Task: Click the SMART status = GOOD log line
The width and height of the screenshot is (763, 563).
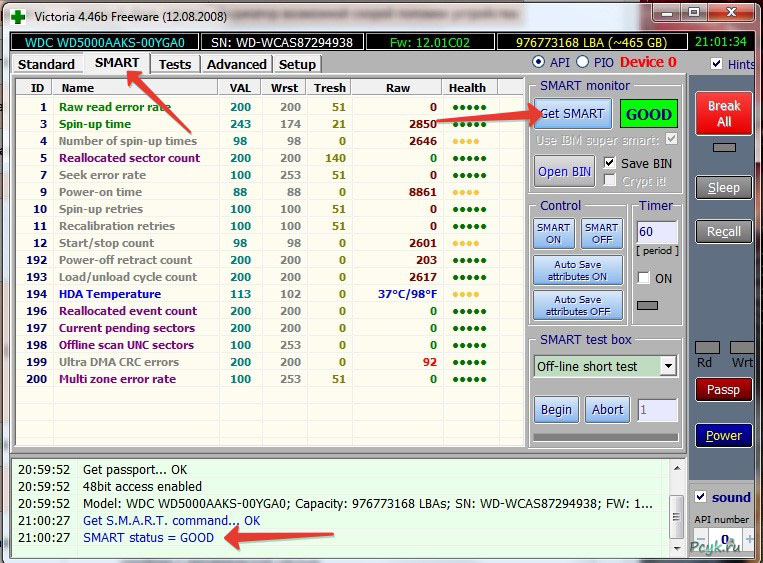Action: 148,538
